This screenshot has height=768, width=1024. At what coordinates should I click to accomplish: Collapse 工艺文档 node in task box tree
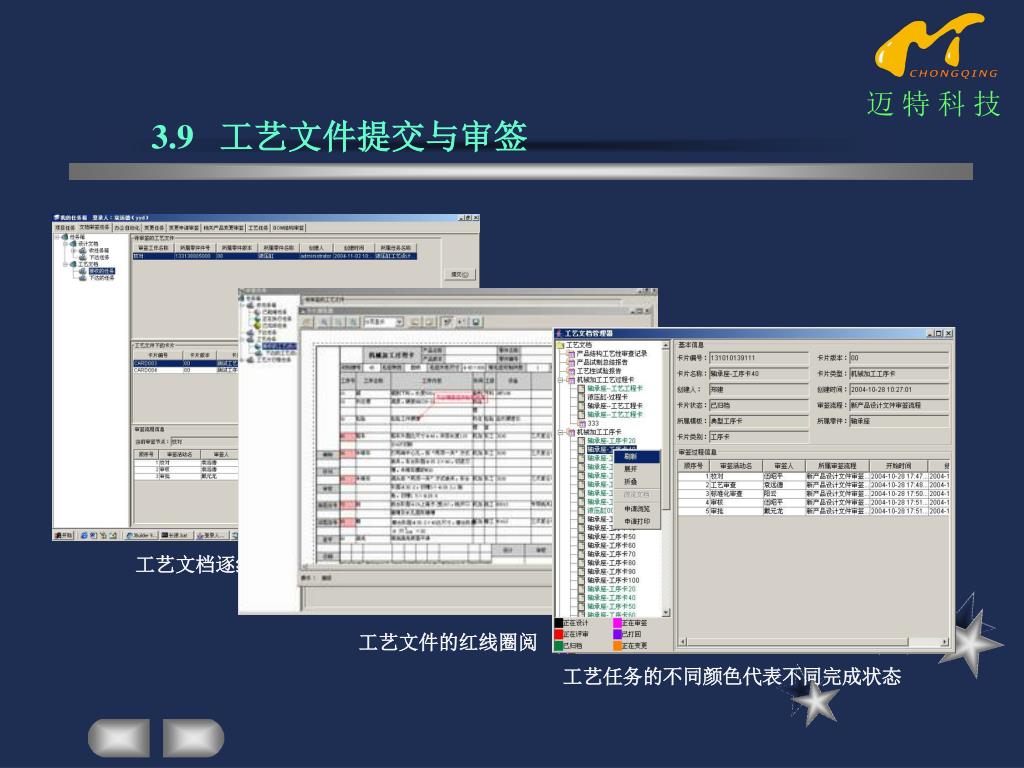pyautogui.click(x=65, y=264)
